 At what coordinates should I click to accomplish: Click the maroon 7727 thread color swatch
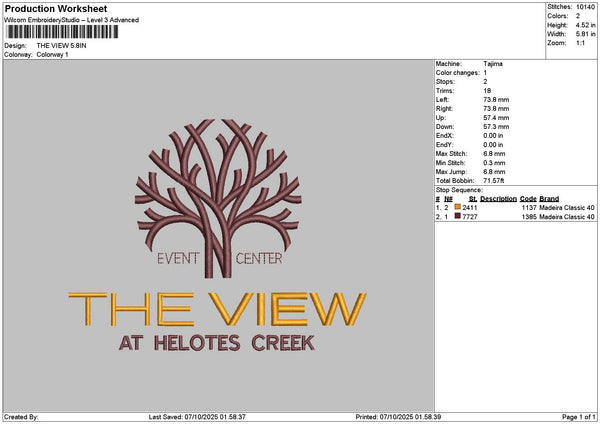[457, 216]
